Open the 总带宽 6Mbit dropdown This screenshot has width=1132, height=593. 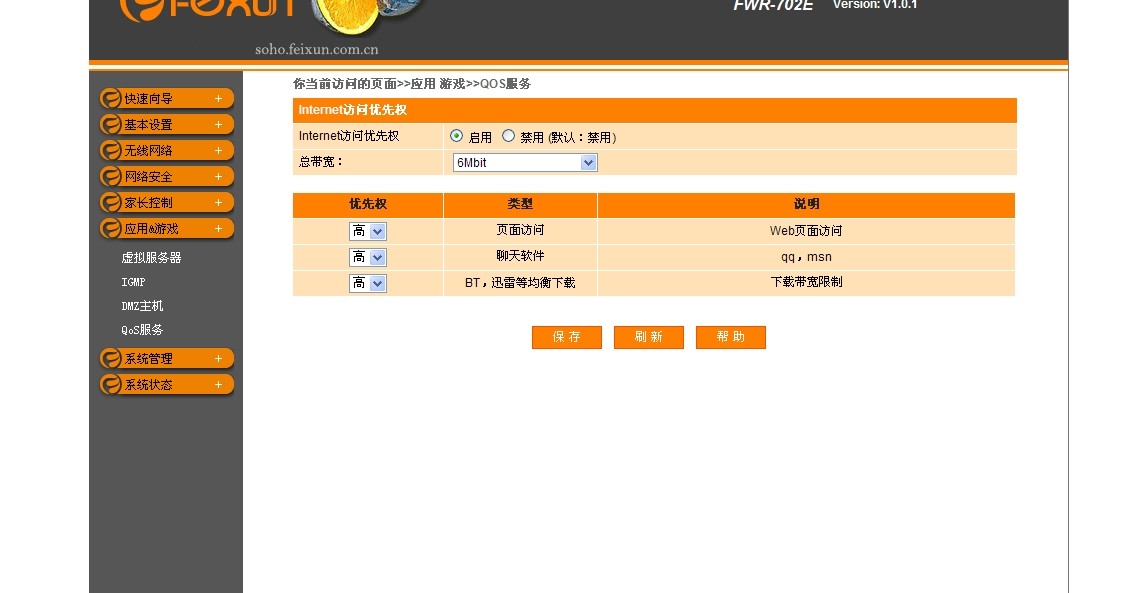pyautogui.click(x=525, y=163)
